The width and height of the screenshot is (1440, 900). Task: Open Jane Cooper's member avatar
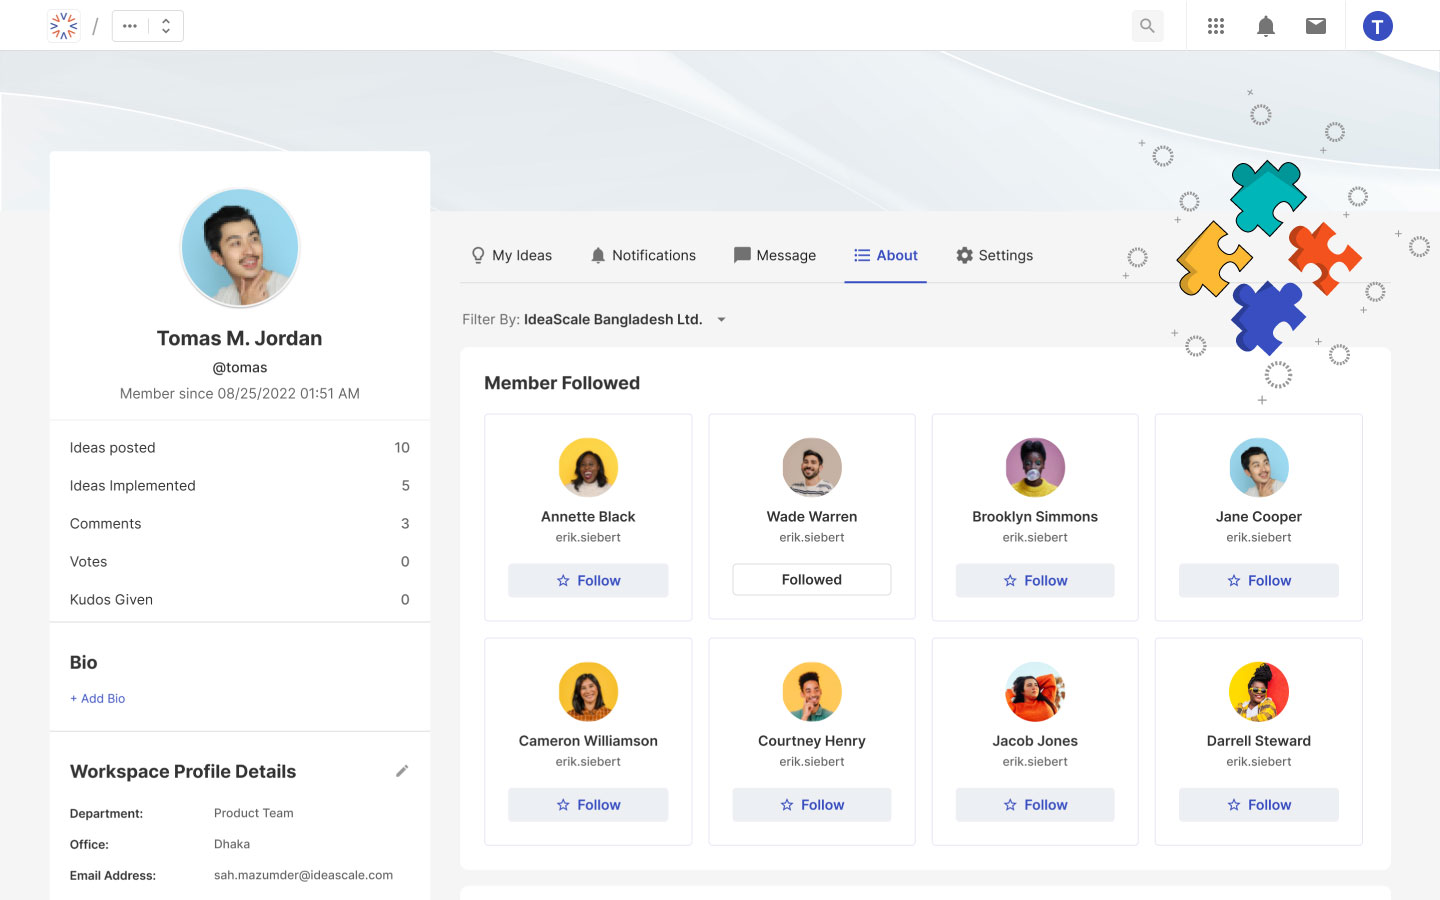[1258, 468]
